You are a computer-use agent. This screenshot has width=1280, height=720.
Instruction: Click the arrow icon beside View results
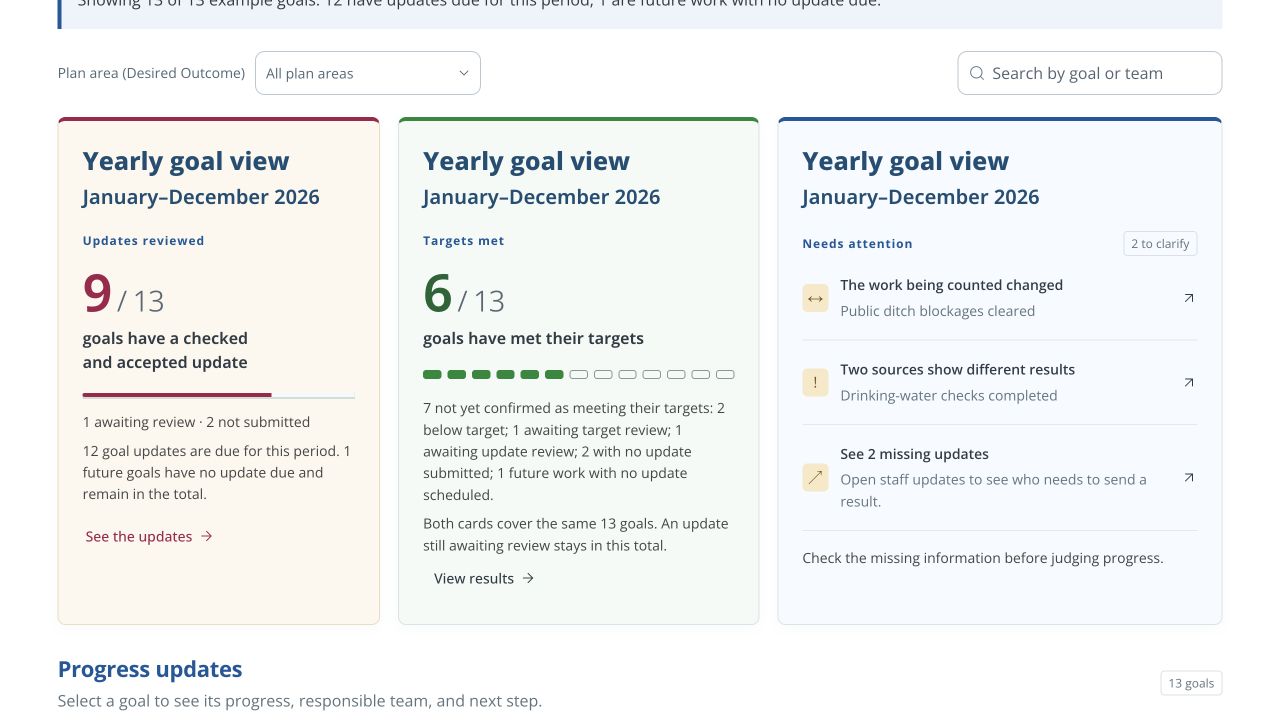pyautogui.click(x=529, y=578)
